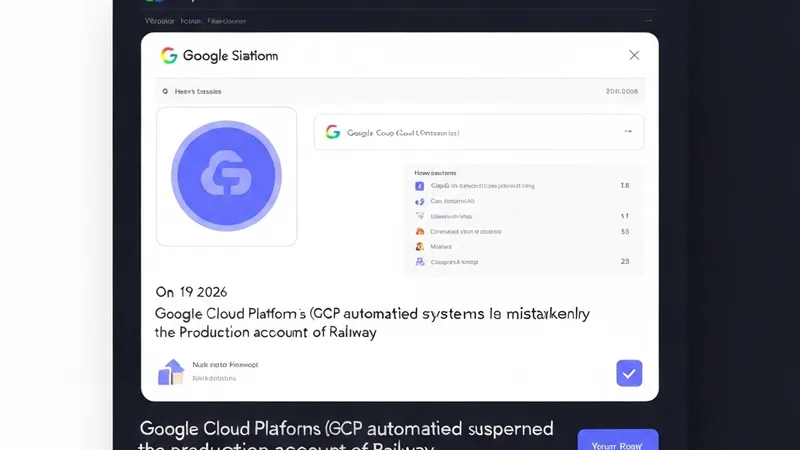Click the value 11 in the third row
Screen dimensions: 800x450
625,216
